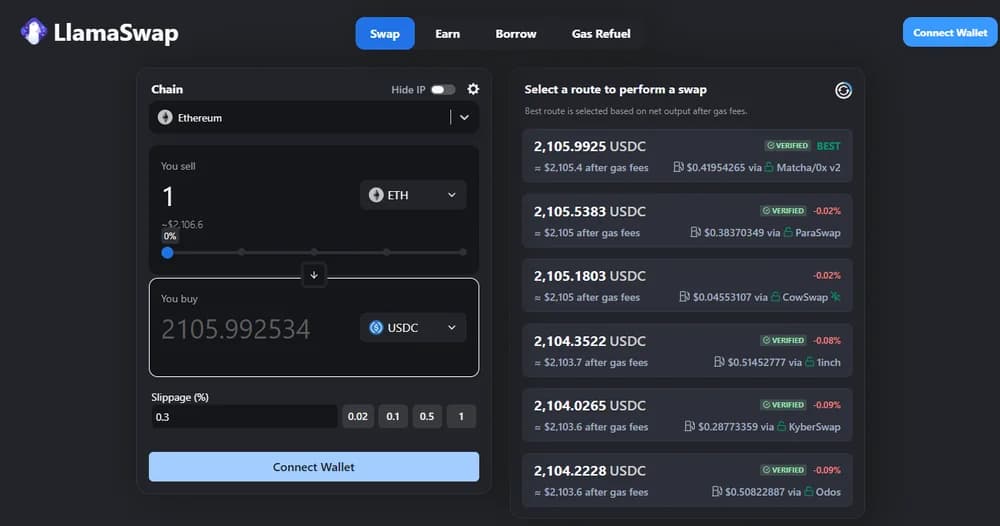This screenshot has height=526, width=1000.
Task: Click Connect Wallet in the top right
Action: (949, 32)
